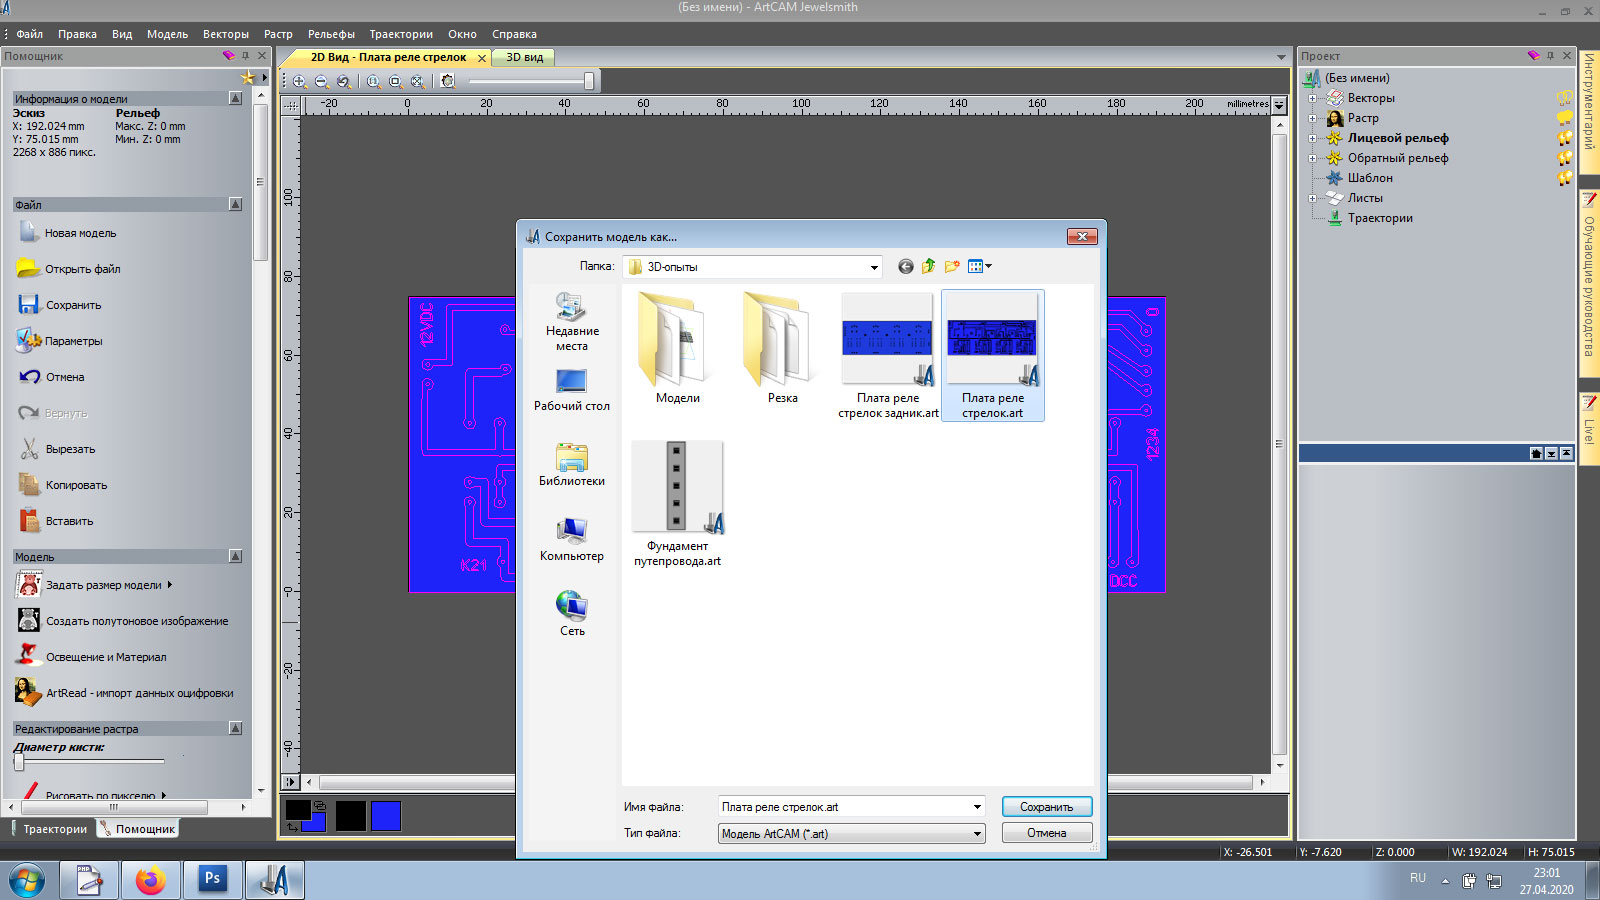Collapse the Файл section in assistant
1600x900 pixels.
[x=235, y=204]
